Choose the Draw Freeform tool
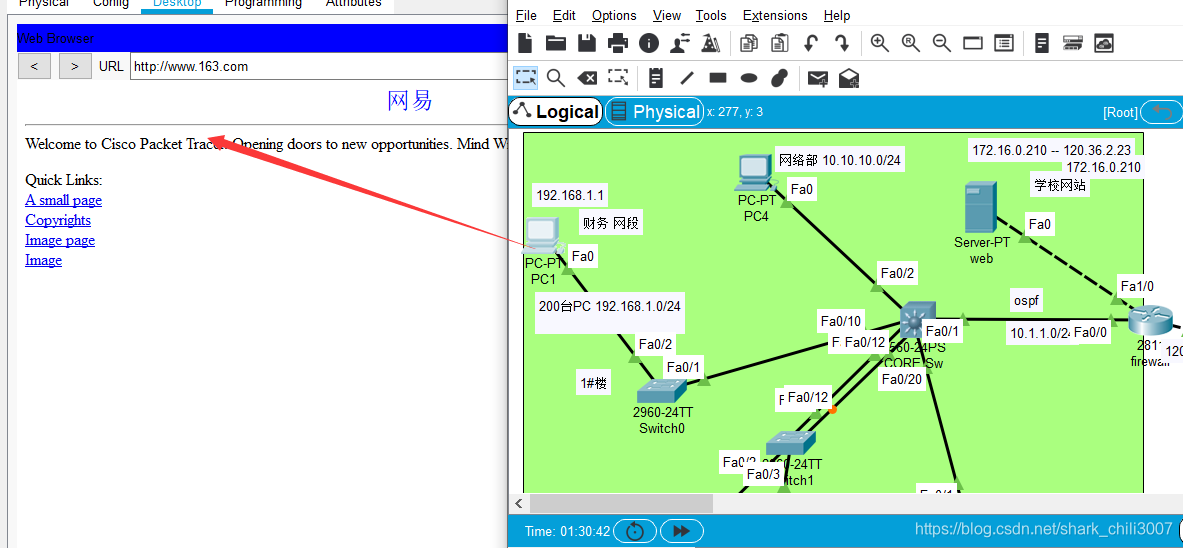The image size is (1183, 548). [779, 77]
